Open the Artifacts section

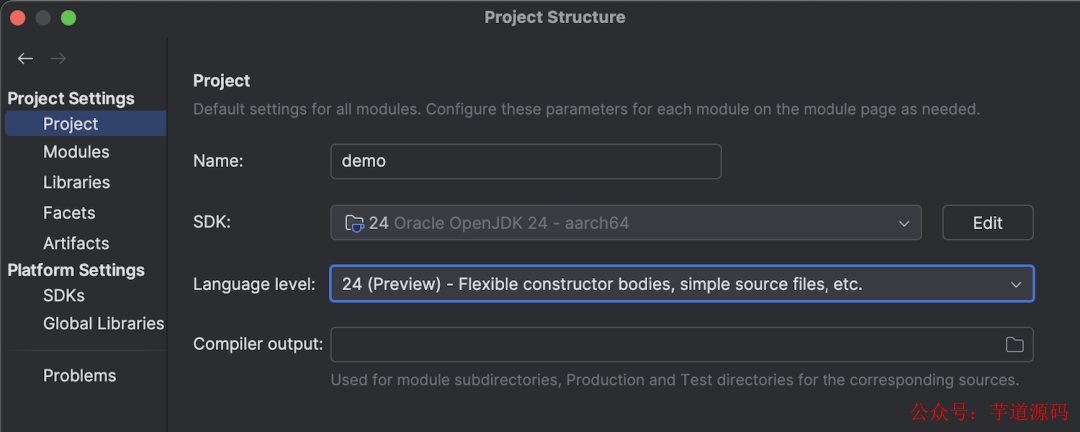(x=76, y=243)
